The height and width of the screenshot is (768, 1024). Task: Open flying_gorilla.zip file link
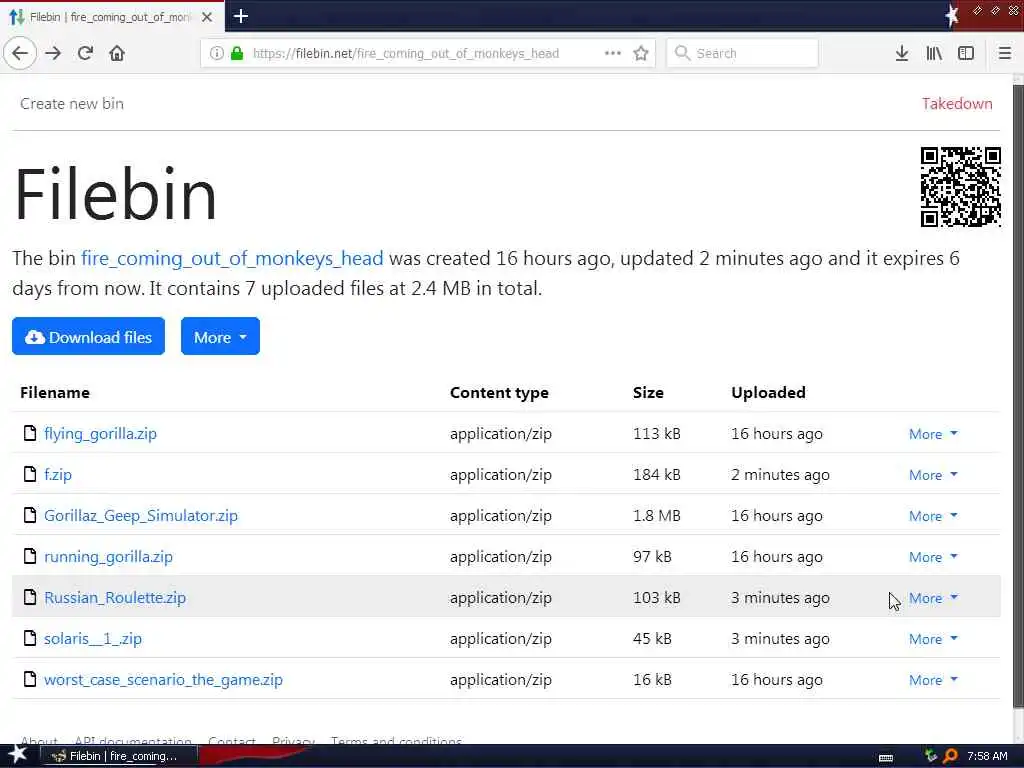click(x=100, y=434)
